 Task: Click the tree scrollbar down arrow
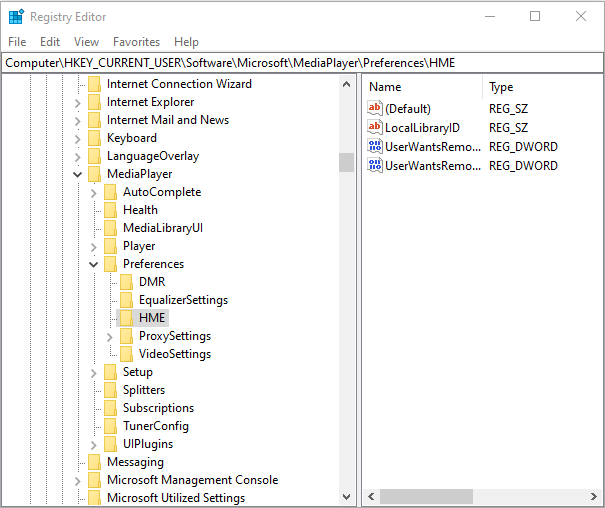tap(346, 497)
